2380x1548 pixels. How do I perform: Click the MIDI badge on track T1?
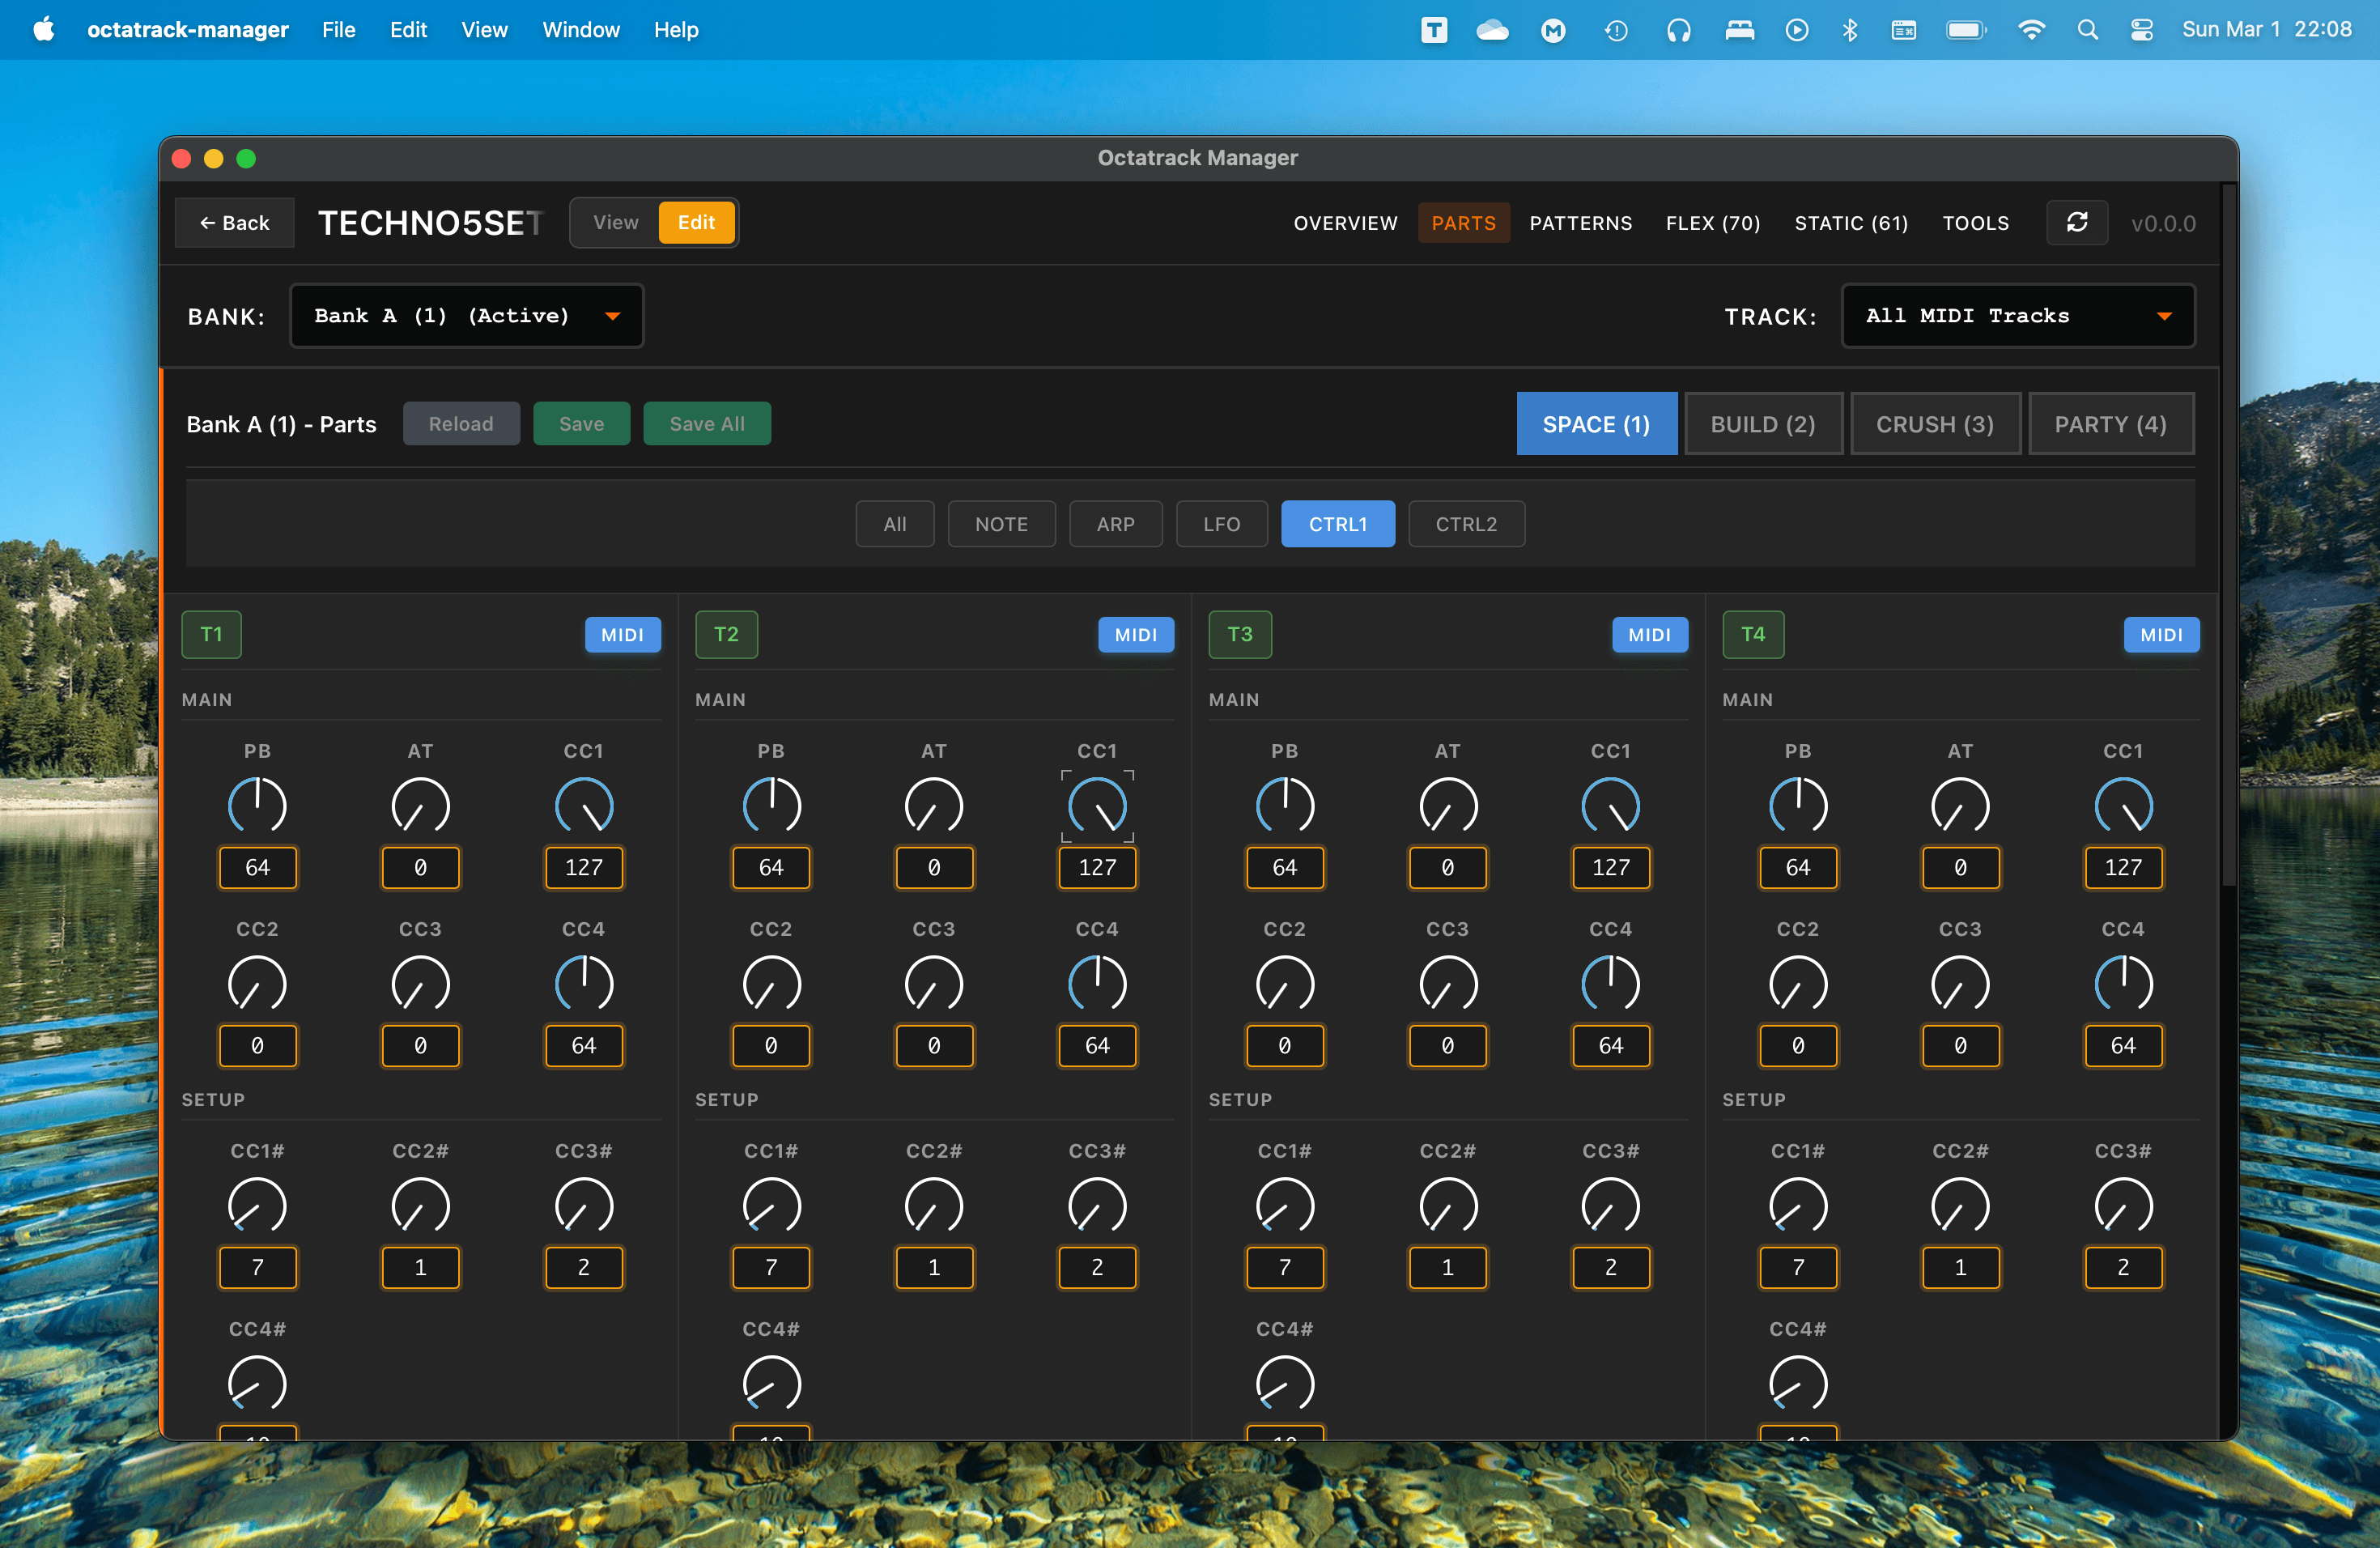(x=622, y=634)
